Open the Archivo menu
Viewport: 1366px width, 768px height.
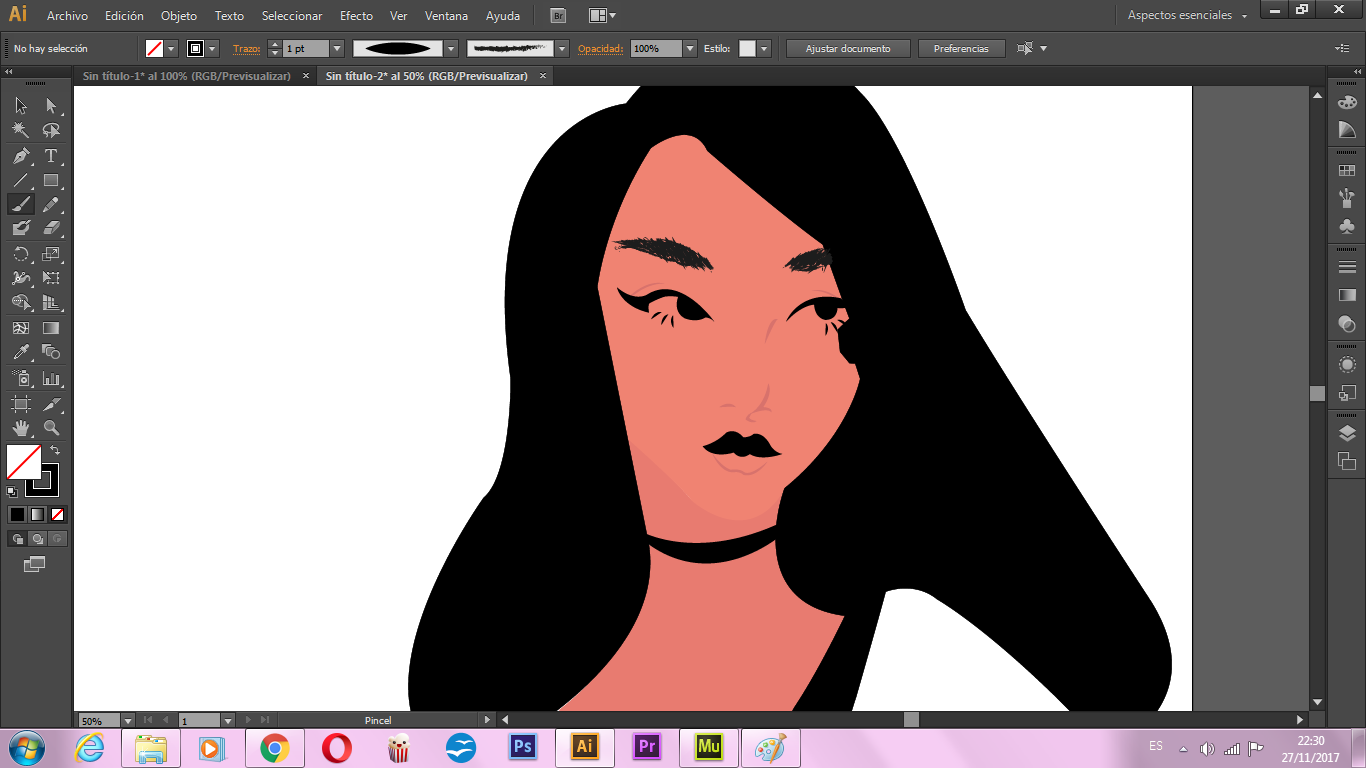pyautogui.click(x=67, y=16)
